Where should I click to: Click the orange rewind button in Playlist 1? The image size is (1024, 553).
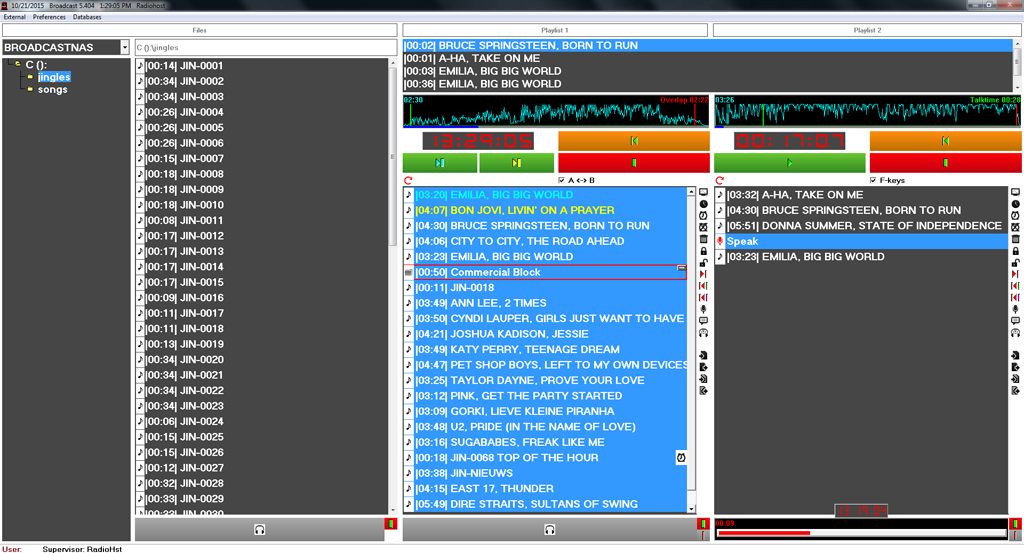pyautogui.click(x=634, y=140)
